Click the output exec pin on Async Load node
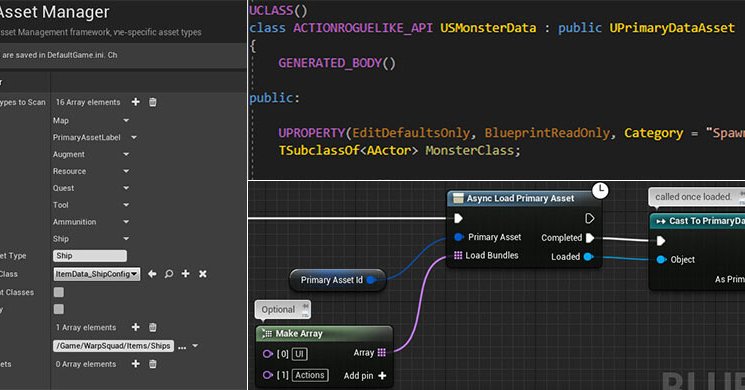This screenshot has width=745, height=390. coord(590,219)
